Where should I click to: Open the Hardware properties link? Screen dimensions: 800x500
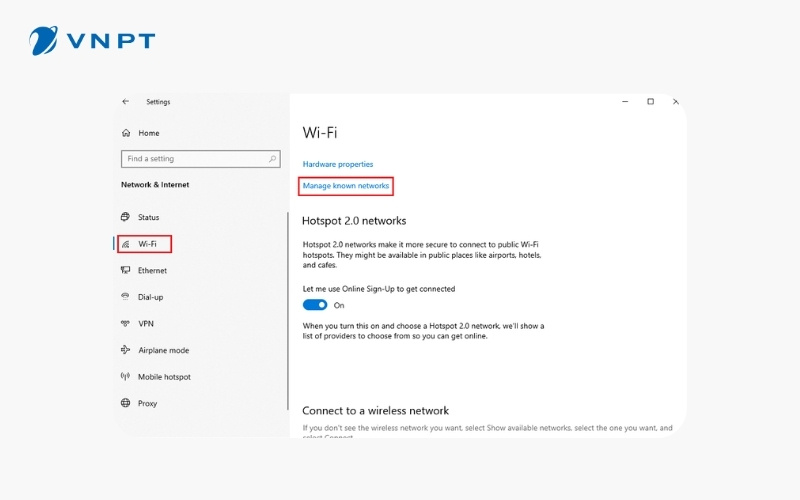tap(338, 164)
